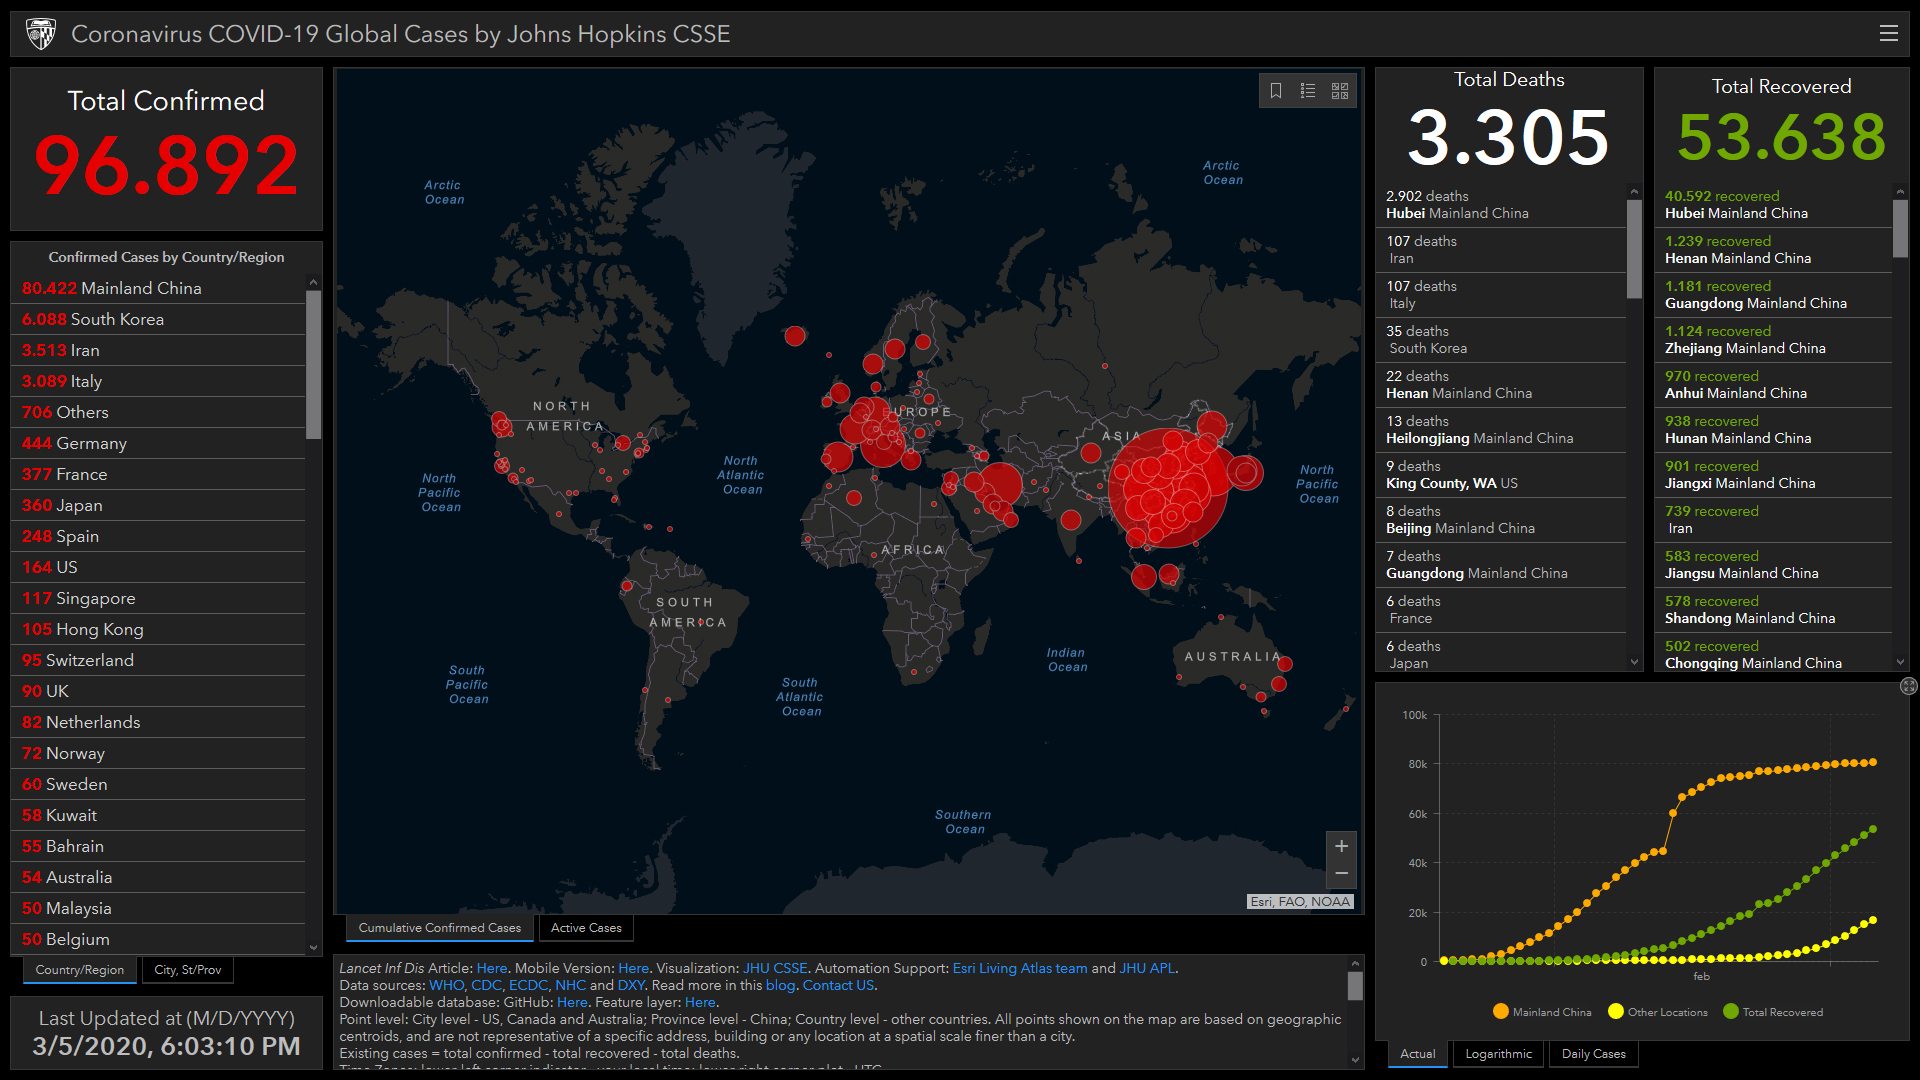Select Switzerland in confirmed list
Screen dimensions: 1920x1080
[158, 660]
